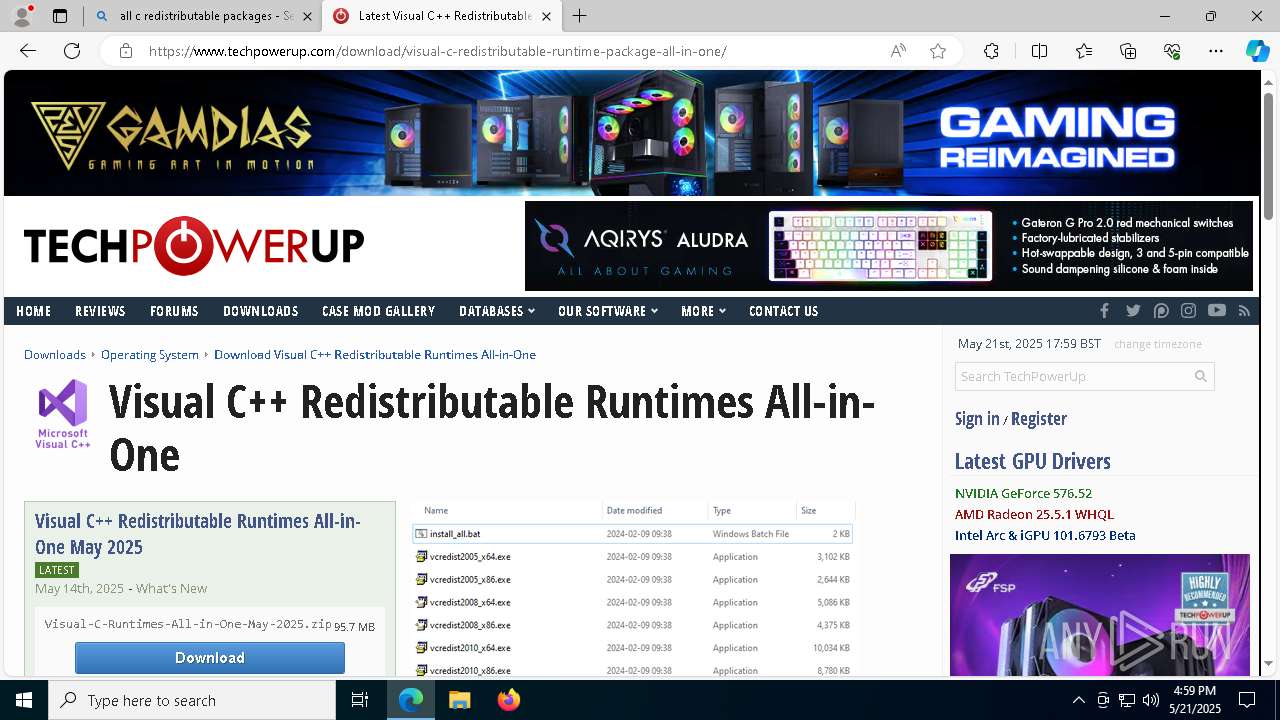Viewport: 1280px width, 720px height.
Task: Open CONTACT US in the nav bar
Action: click(783, 311)
